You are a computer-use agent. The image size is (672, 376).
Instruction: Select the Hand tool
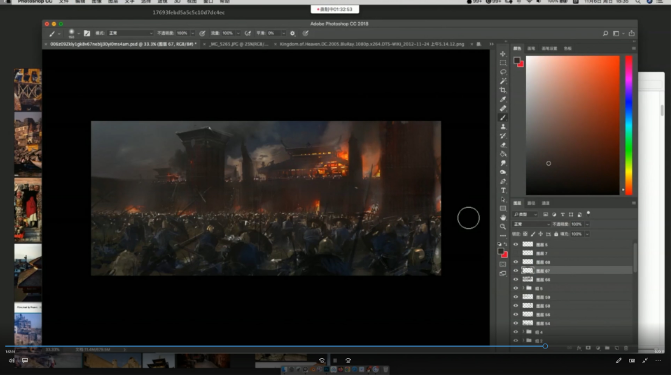(503, 217)
